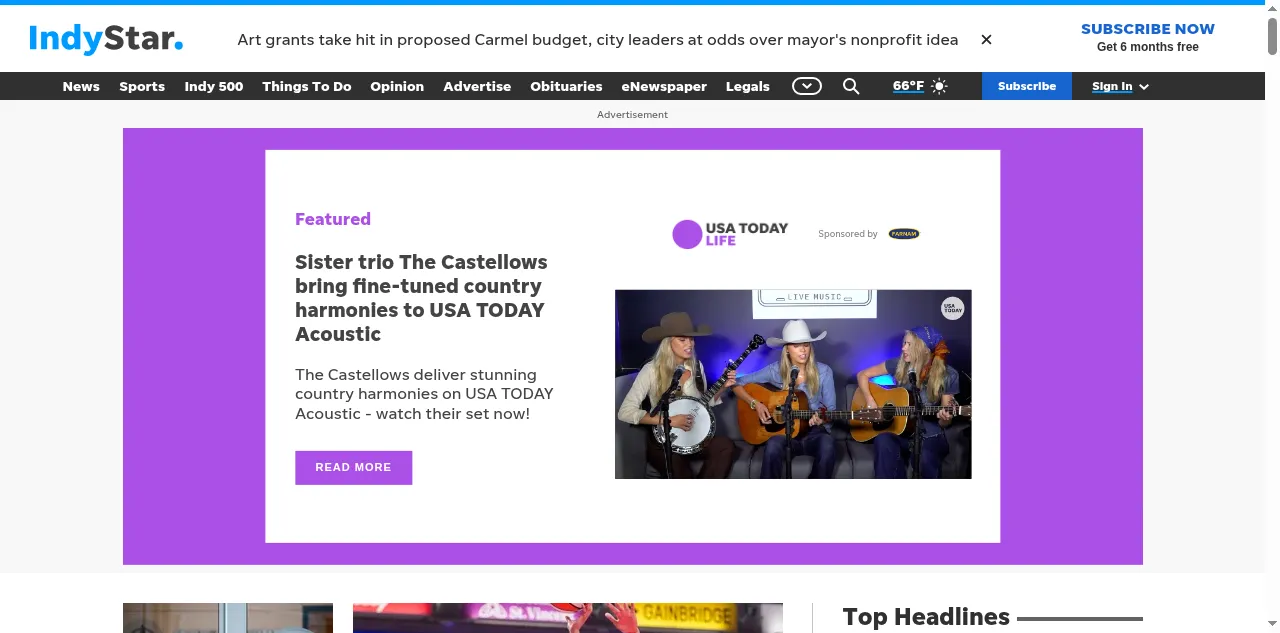Go to the Advertise page
The width and height of the screenshot is (1280, 633).
point(477,86)
